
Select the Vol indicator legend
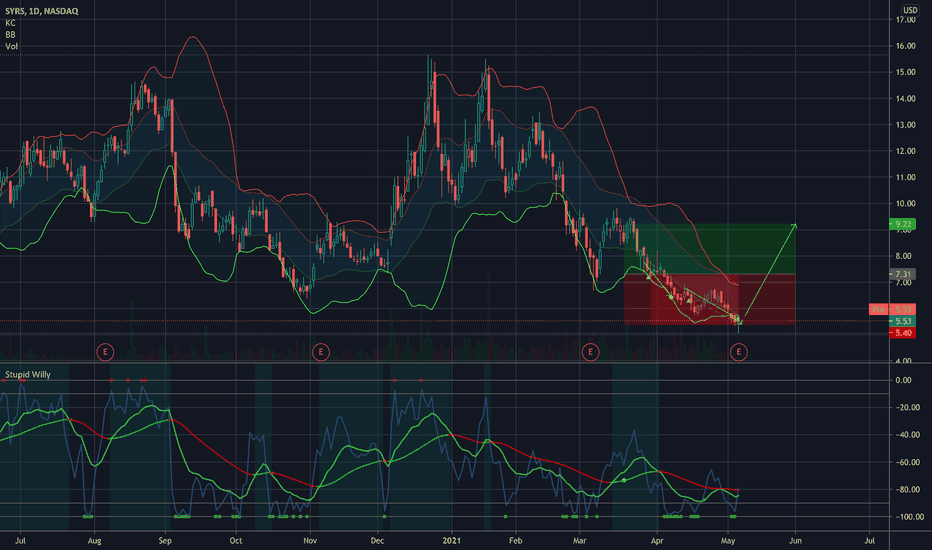point(11,46)
